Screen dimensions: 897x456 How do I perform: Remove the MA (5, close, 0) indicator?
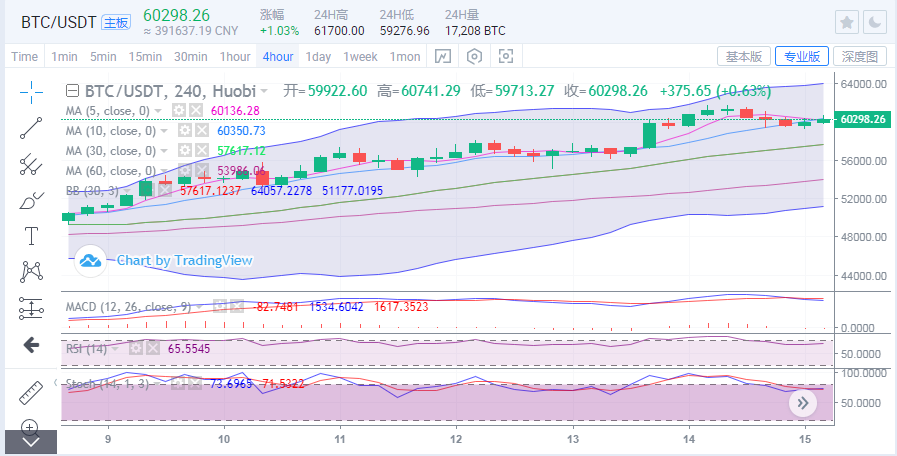[196, 110]
